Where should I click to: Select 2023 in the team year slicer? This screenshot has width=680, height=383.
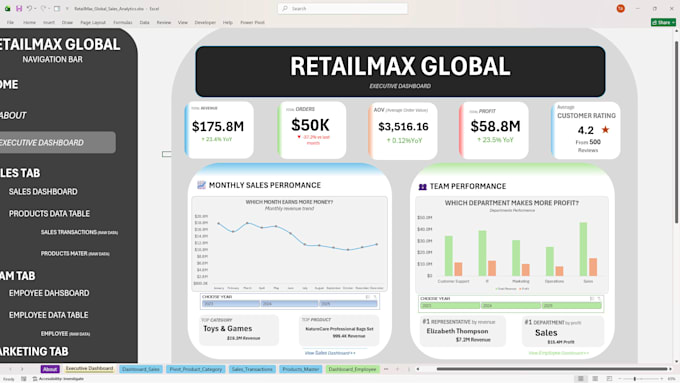tap(450, 306)
